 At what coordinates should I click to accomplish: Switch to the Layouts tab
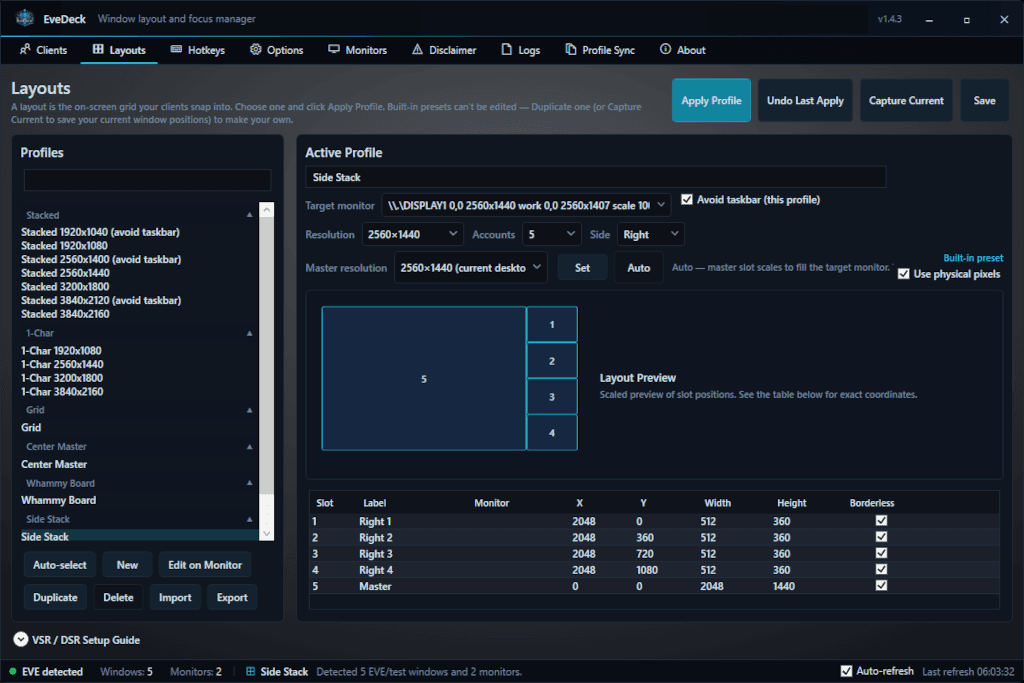tap(119, 50)
